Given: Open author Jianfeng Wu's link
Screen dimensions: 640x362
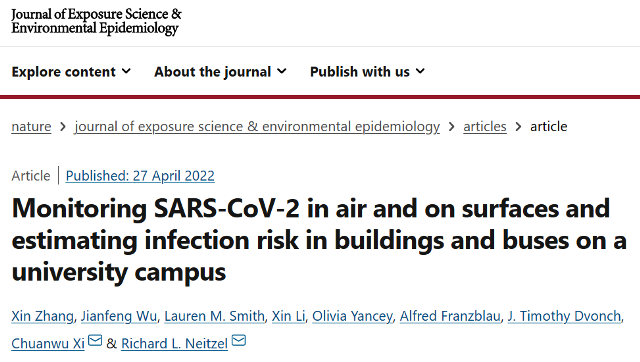Looking at the screenshot, I should (x=119, y=316).
